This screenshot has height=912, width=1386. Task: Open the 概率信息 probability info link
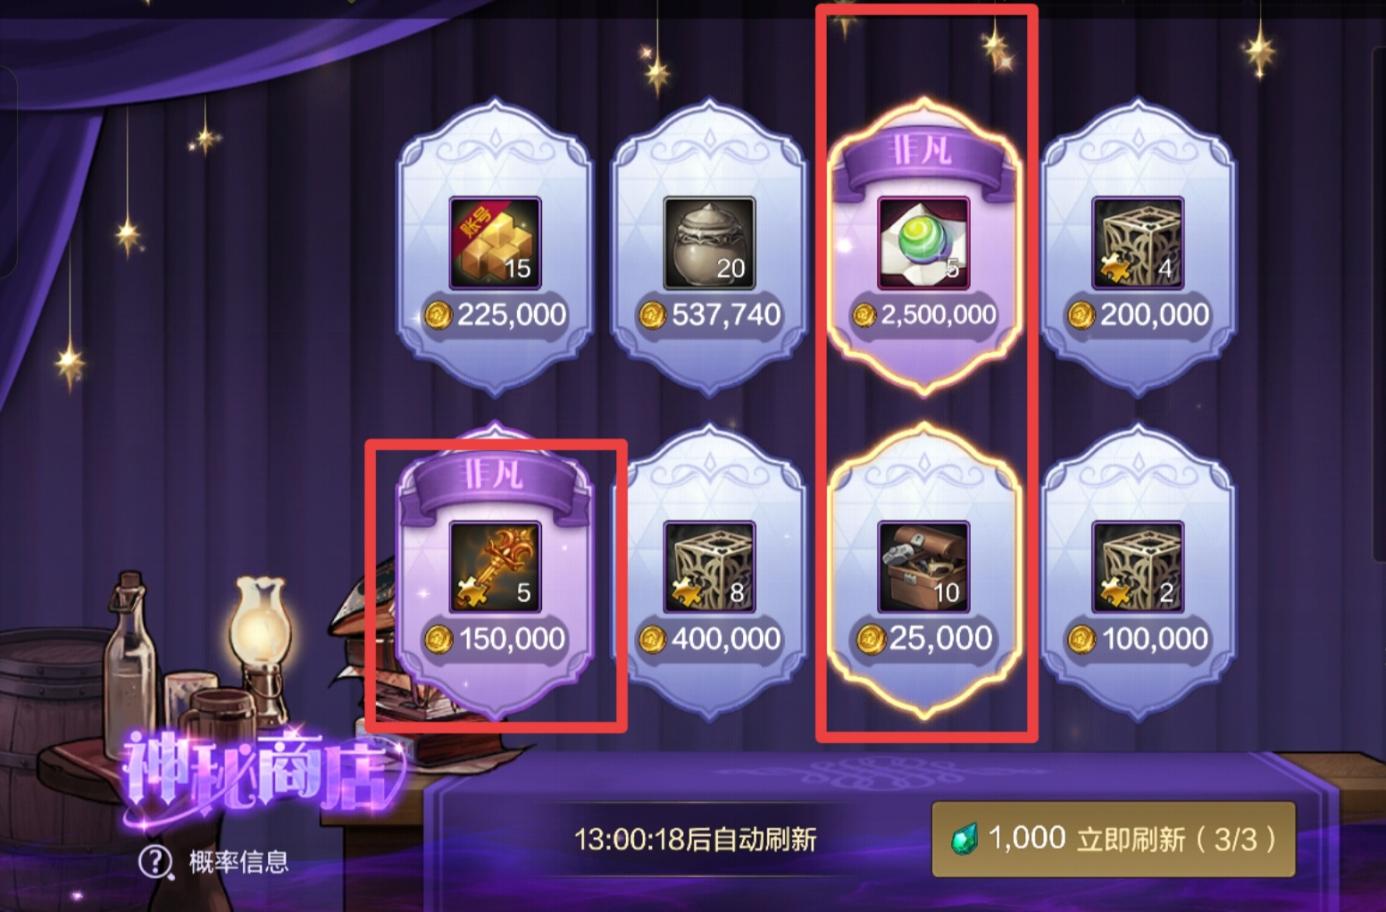pyautogui.click(x=238, y=861)
